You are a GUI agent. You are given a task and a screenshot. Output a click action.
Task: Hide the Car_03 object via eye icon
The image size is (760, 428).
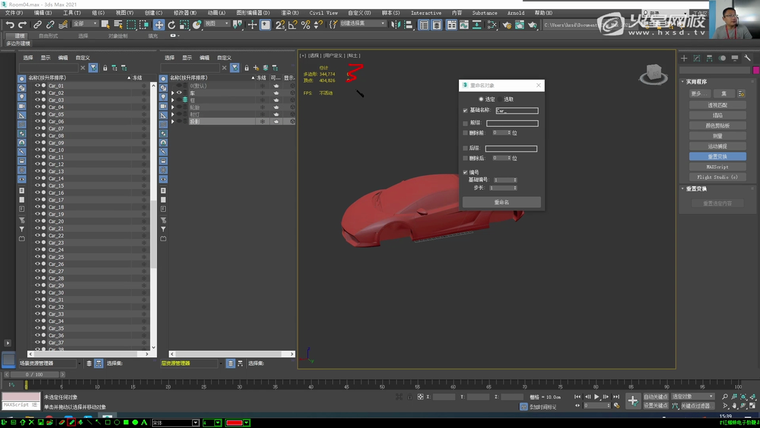(38, 100)
